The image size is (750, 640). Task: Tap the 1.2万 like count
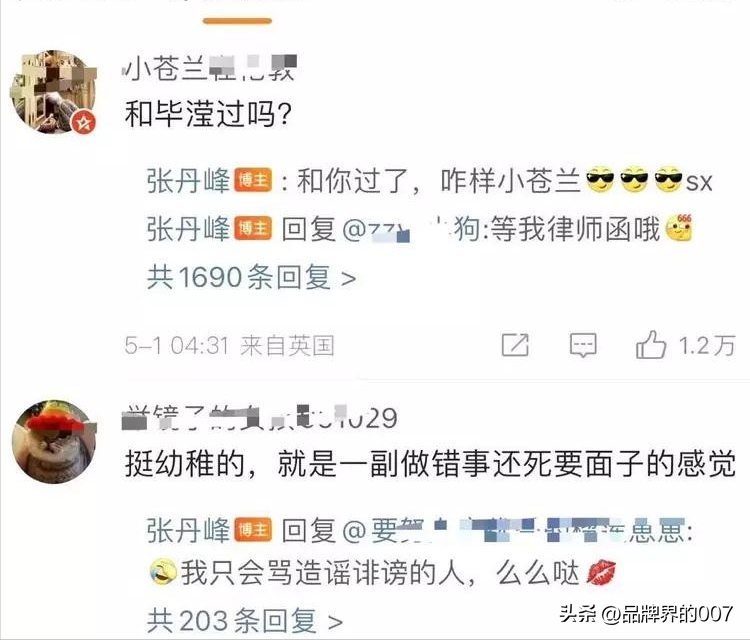(x=706, y=345)
